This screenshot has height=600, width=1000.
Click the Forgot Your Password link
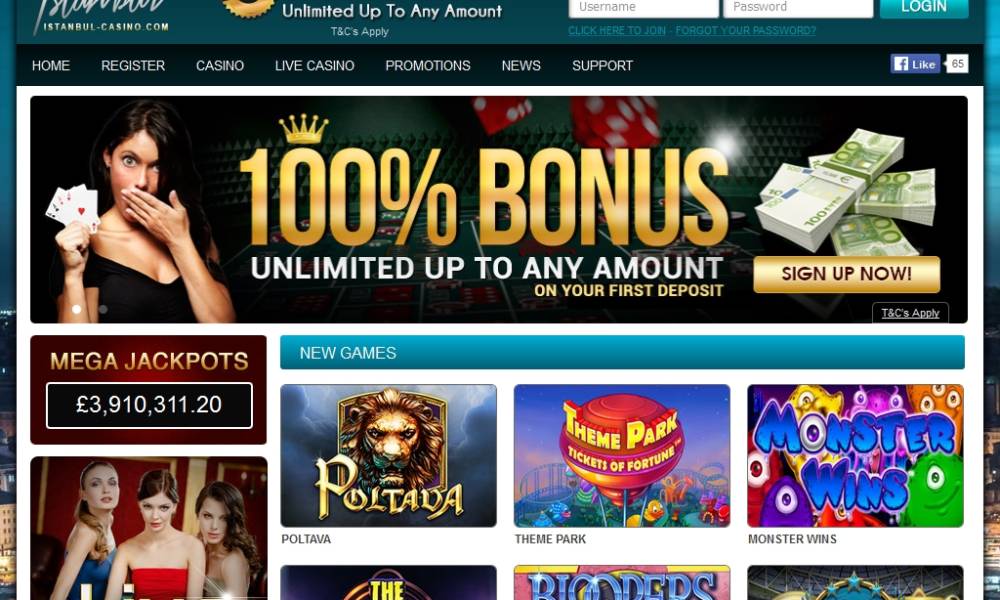click(x=746, y=31)
